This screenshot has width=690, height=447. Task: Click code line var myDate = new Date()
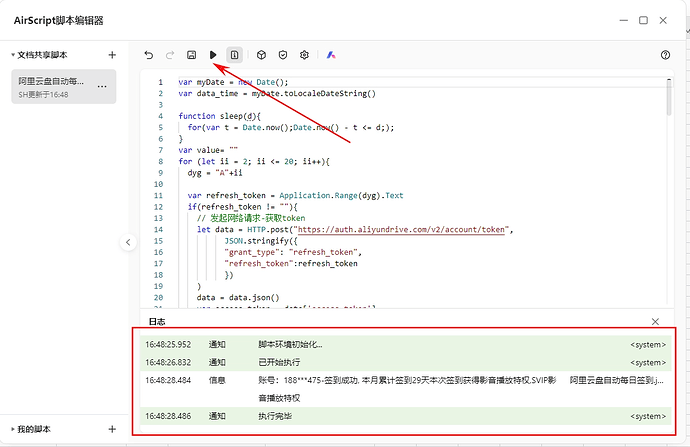tap(233, 82)
